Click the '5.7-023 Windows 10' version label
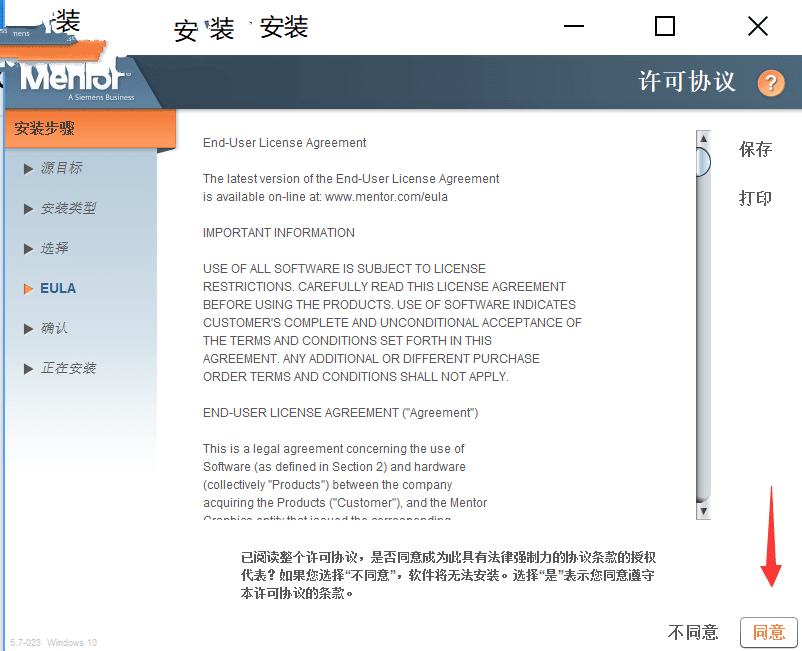The height and width of the screenshot is (651, 802). (x=53, y=642)
